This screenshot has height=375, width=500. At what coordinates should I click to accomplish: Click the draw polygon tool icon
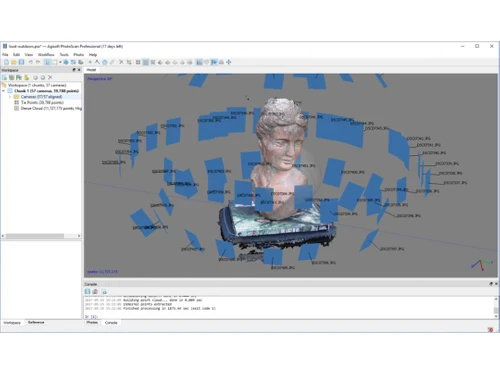click(105, 62)
